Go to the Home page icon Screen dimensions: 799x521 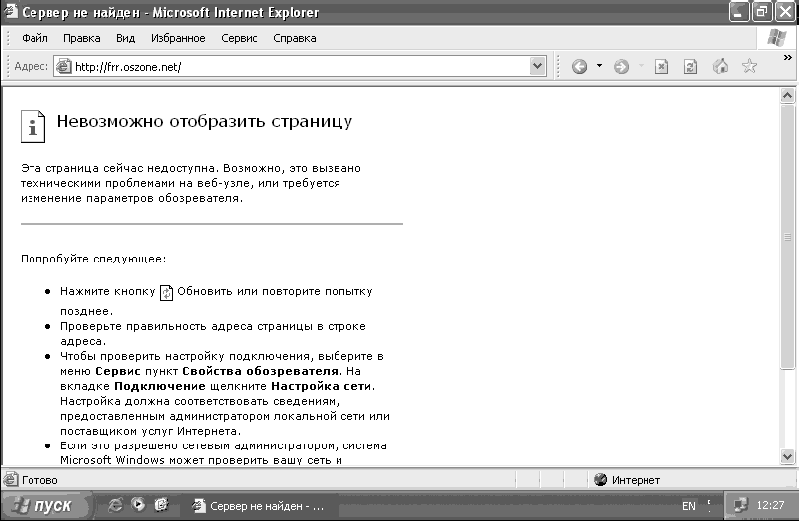coord(720,66)
